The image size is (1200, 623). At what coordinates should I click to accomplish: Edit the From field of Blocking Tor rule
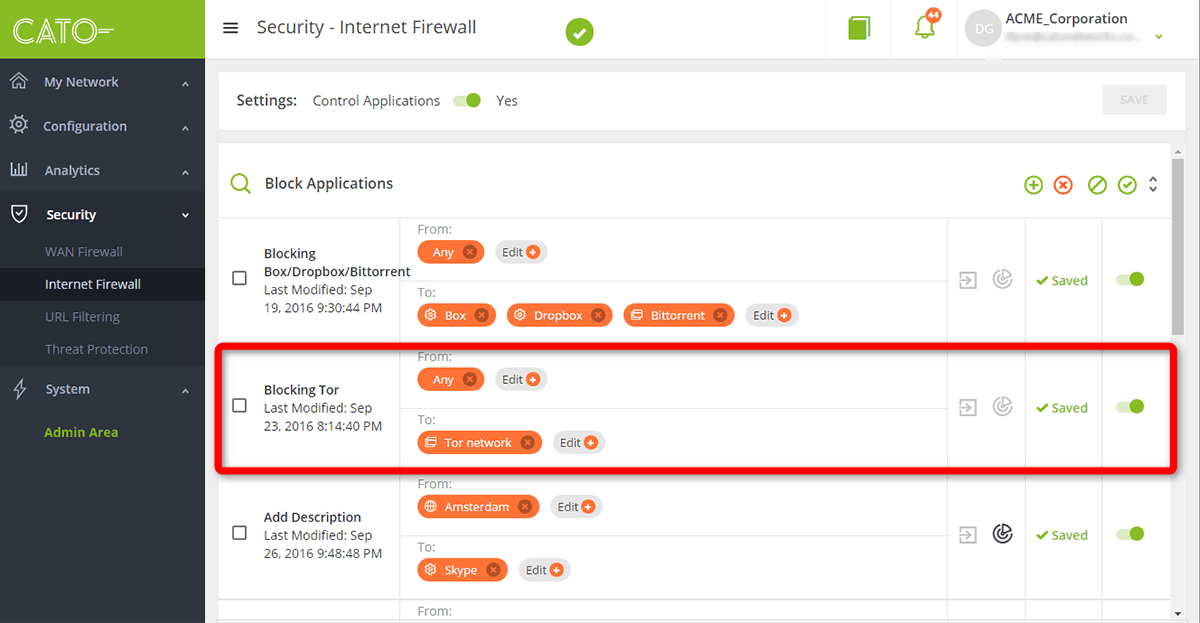(521, 379)
